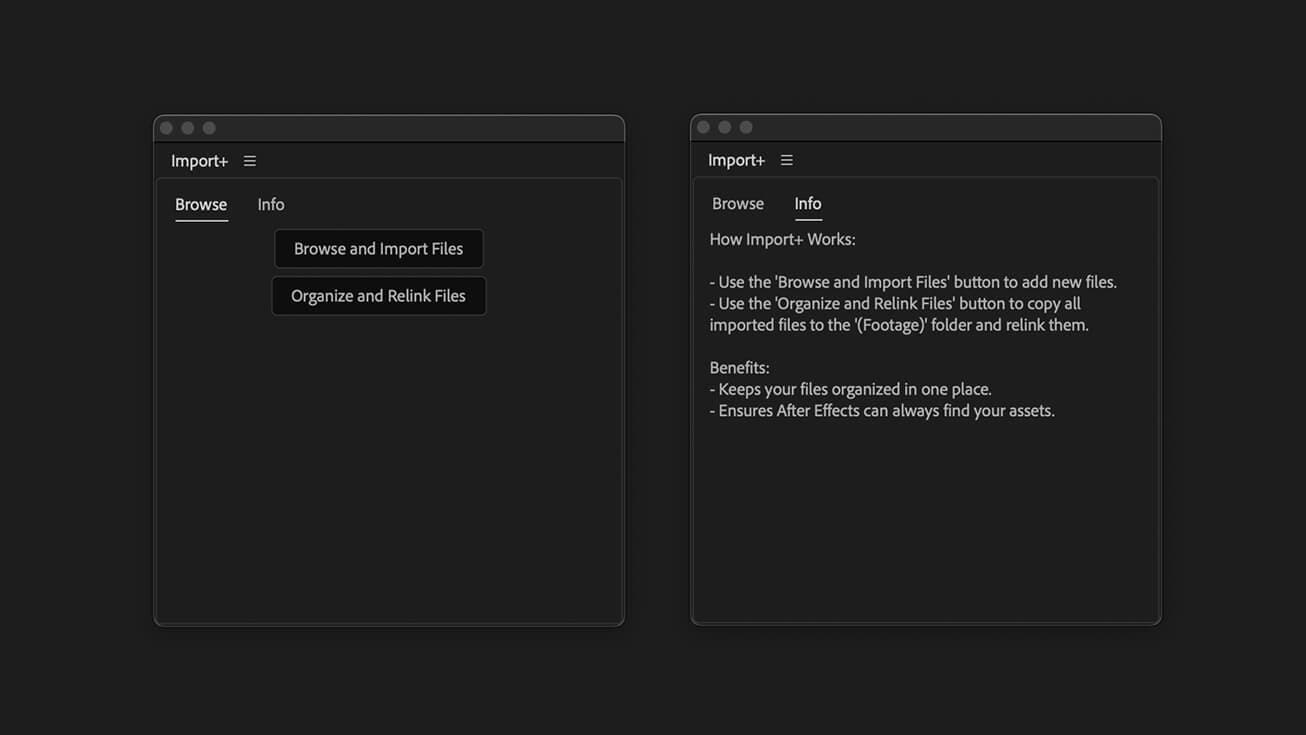Screen dimensions: 1306x735
Task: Select the active Info tab on the right
Action: click(807, 203)
